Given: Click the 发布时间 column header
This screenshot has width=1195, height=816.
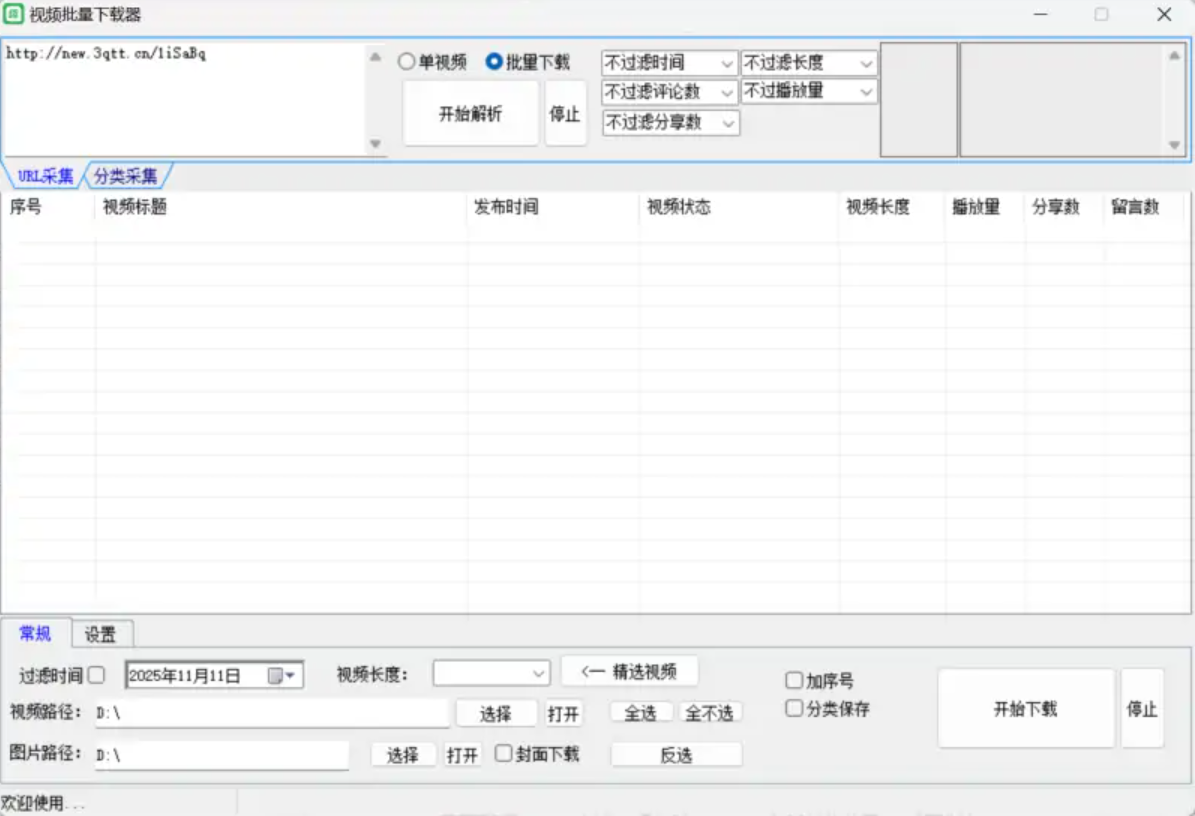Looking at the screenshot, I should pyautogui.click(x=553, y=206).
